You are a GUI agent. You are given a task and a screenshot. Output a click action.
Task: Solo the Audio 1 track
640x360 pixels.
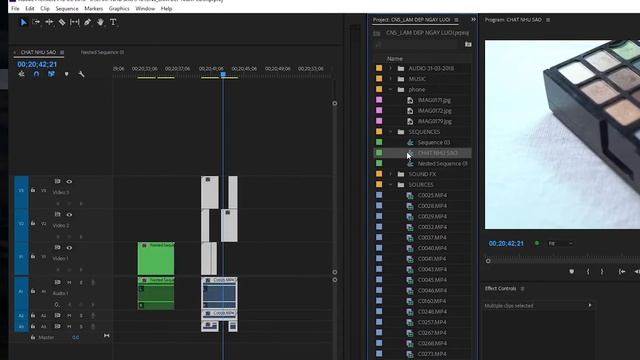coord(81,282)
